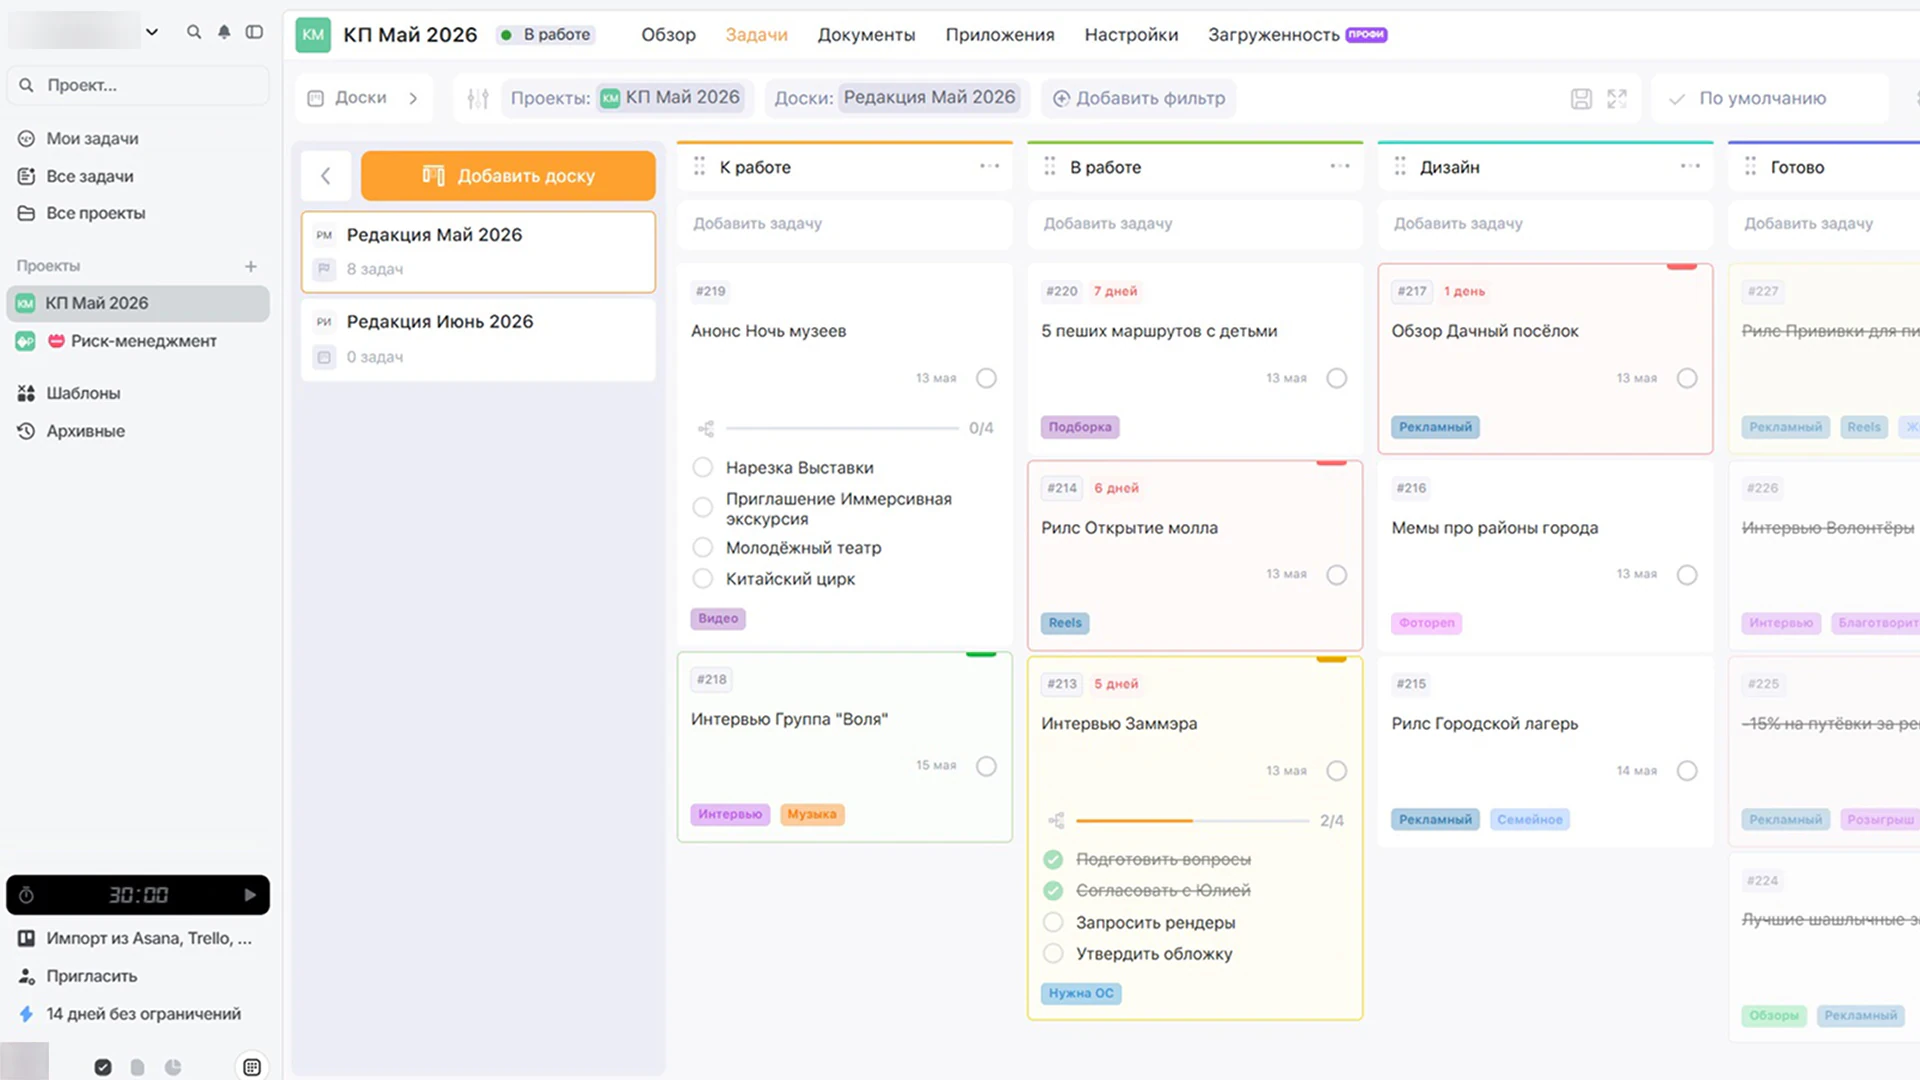The height and width of the screenshot is (1080, 1920).
Task: Open notifications bell icon
Action: click(x=224, y=32)
